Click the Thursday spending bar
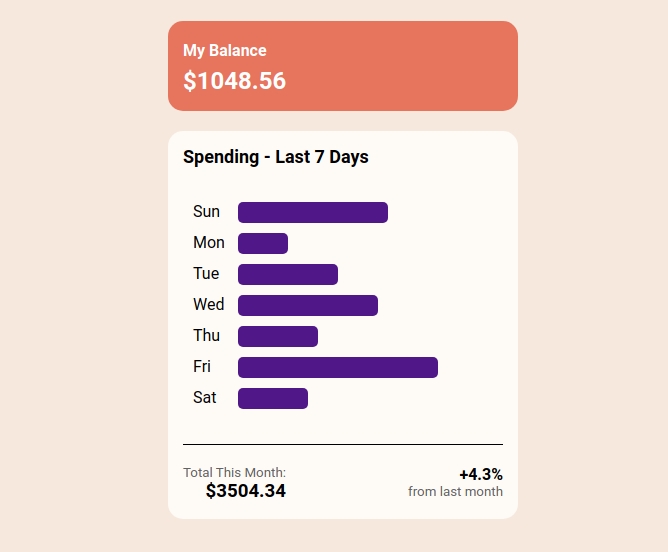 pos(277,336)
